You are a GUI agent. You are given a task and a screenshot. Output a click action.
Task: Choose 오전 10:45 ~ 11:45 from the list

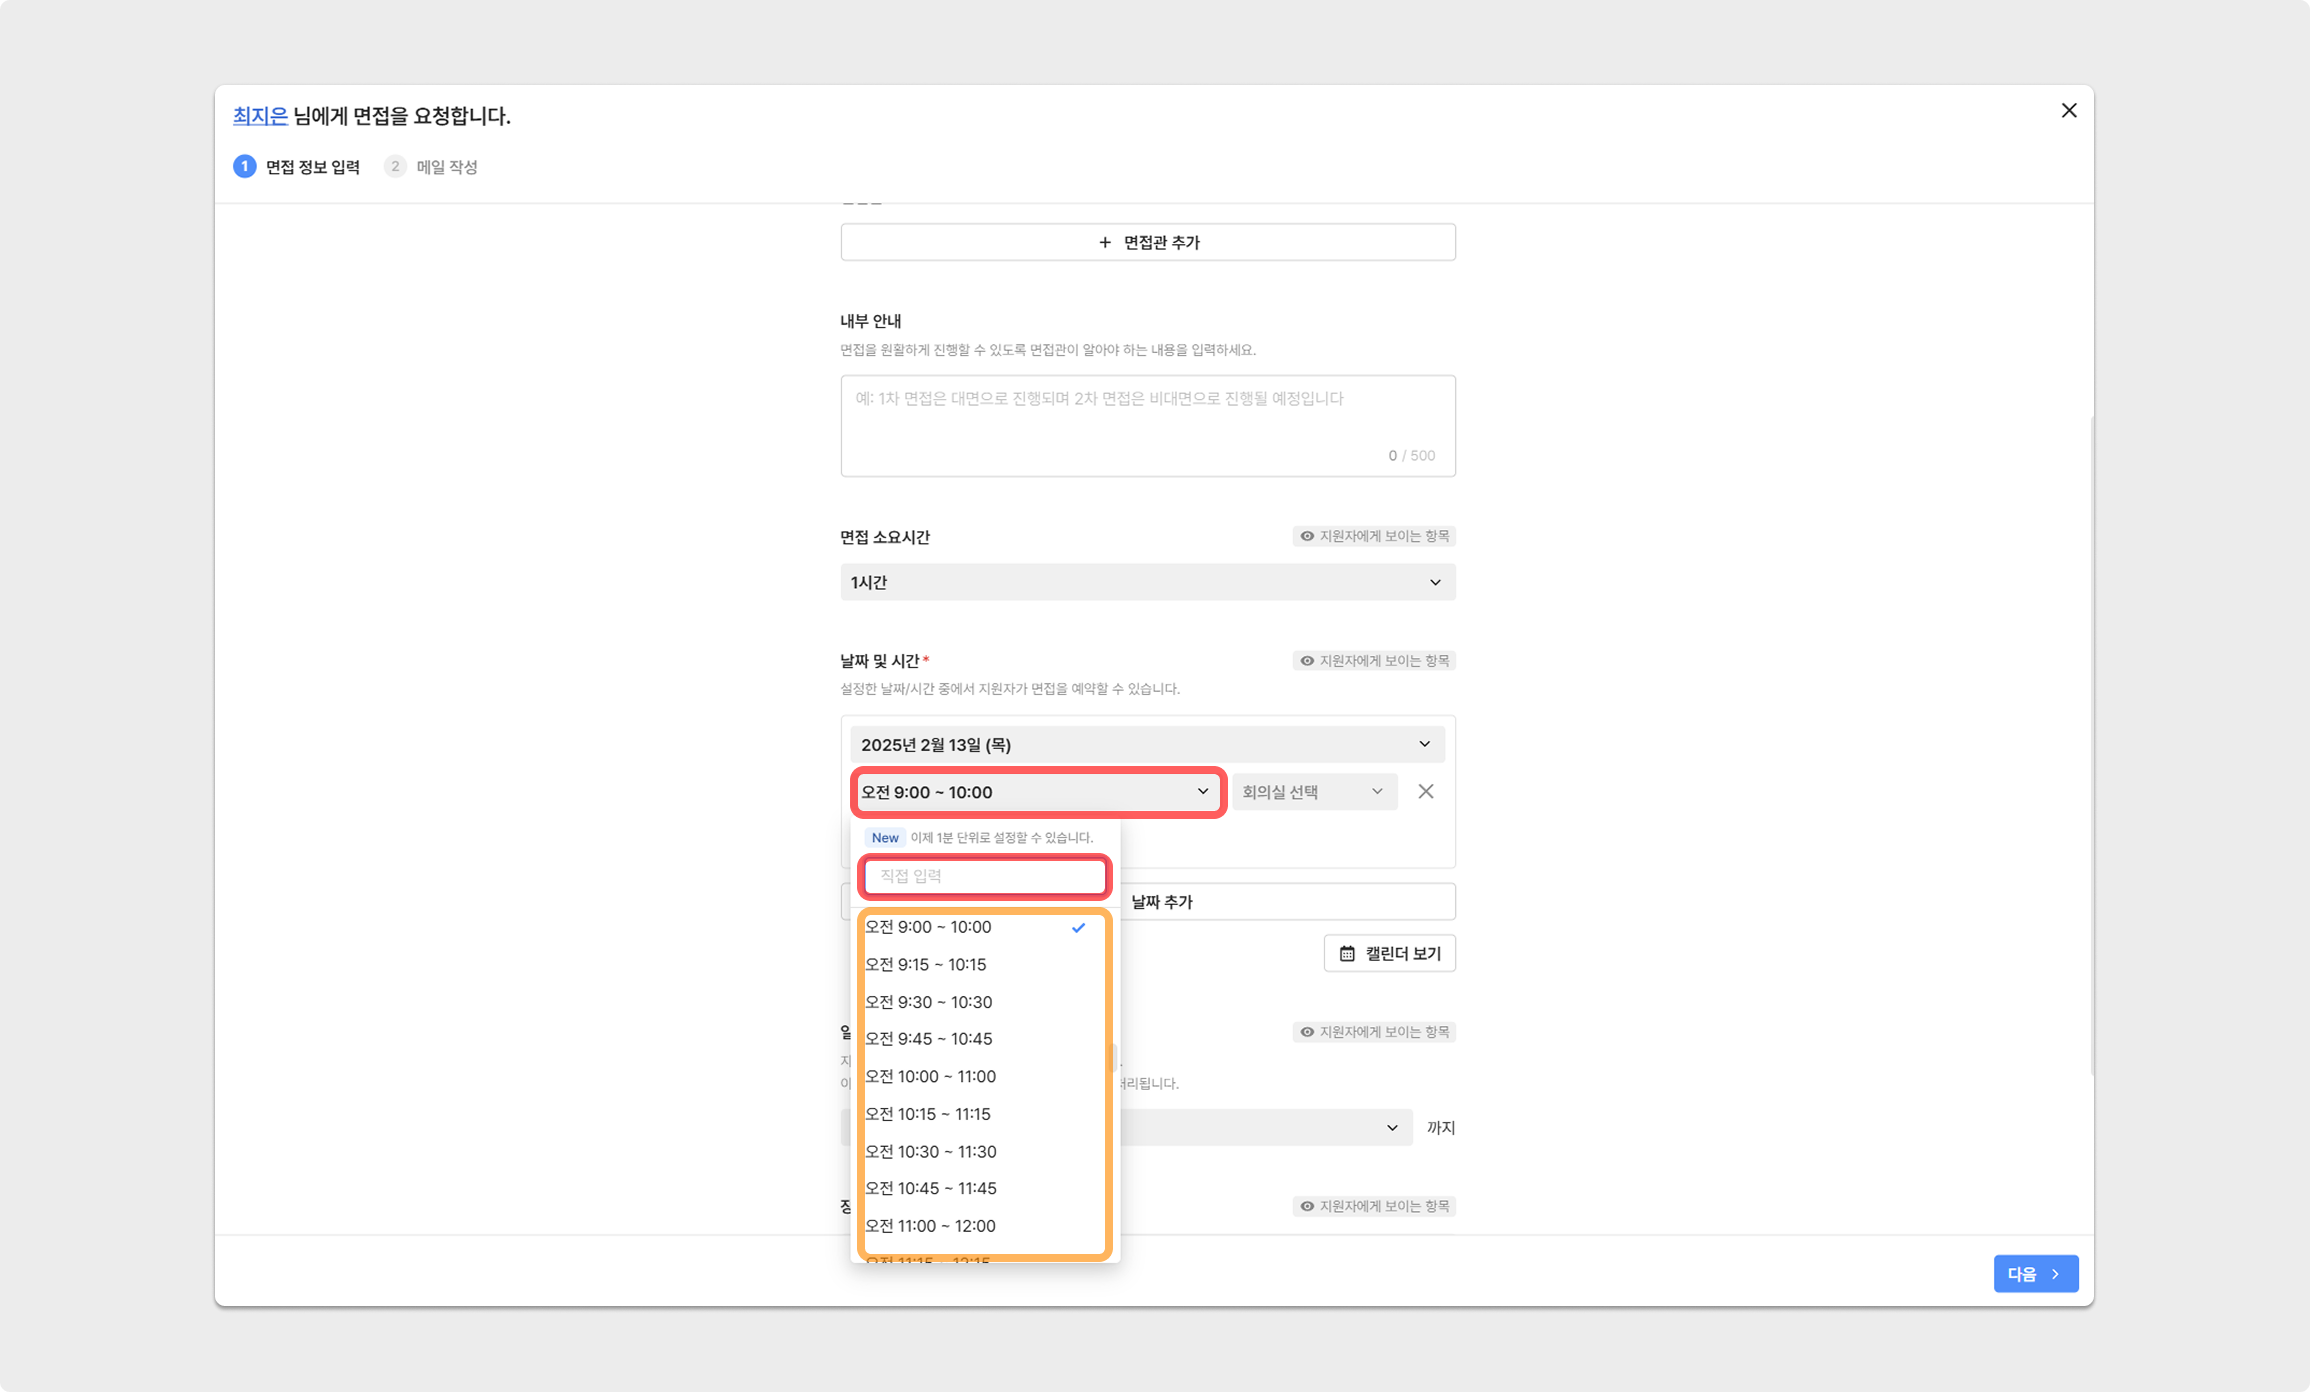pos(931,1189)
